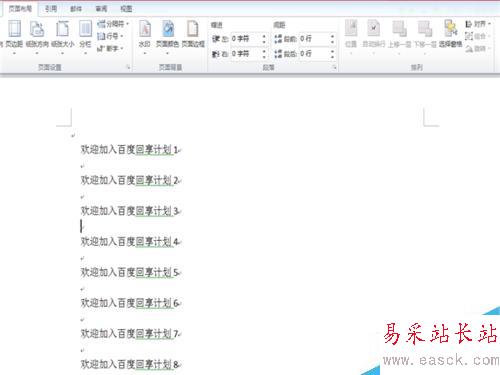Switch to the 视图 view tab
500x375 pixels.
click(126, 9)
